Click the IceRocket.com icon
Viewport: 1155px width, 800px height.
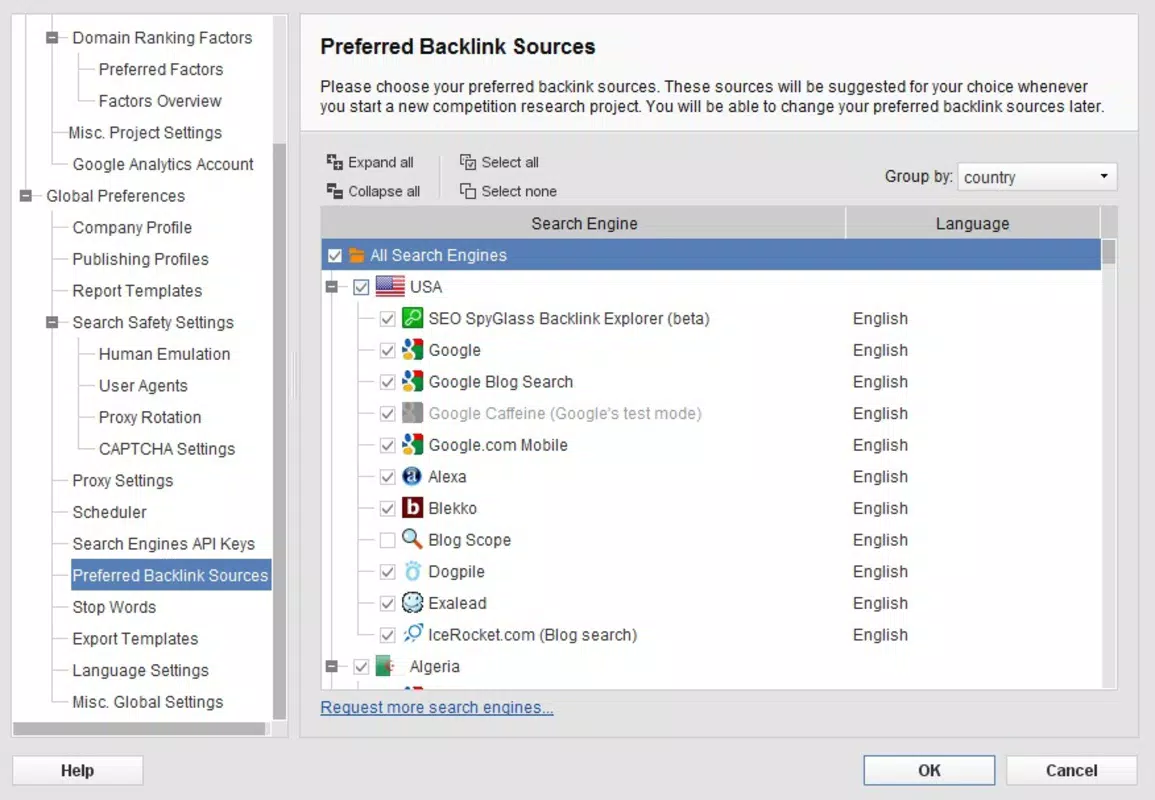point(412,634)
